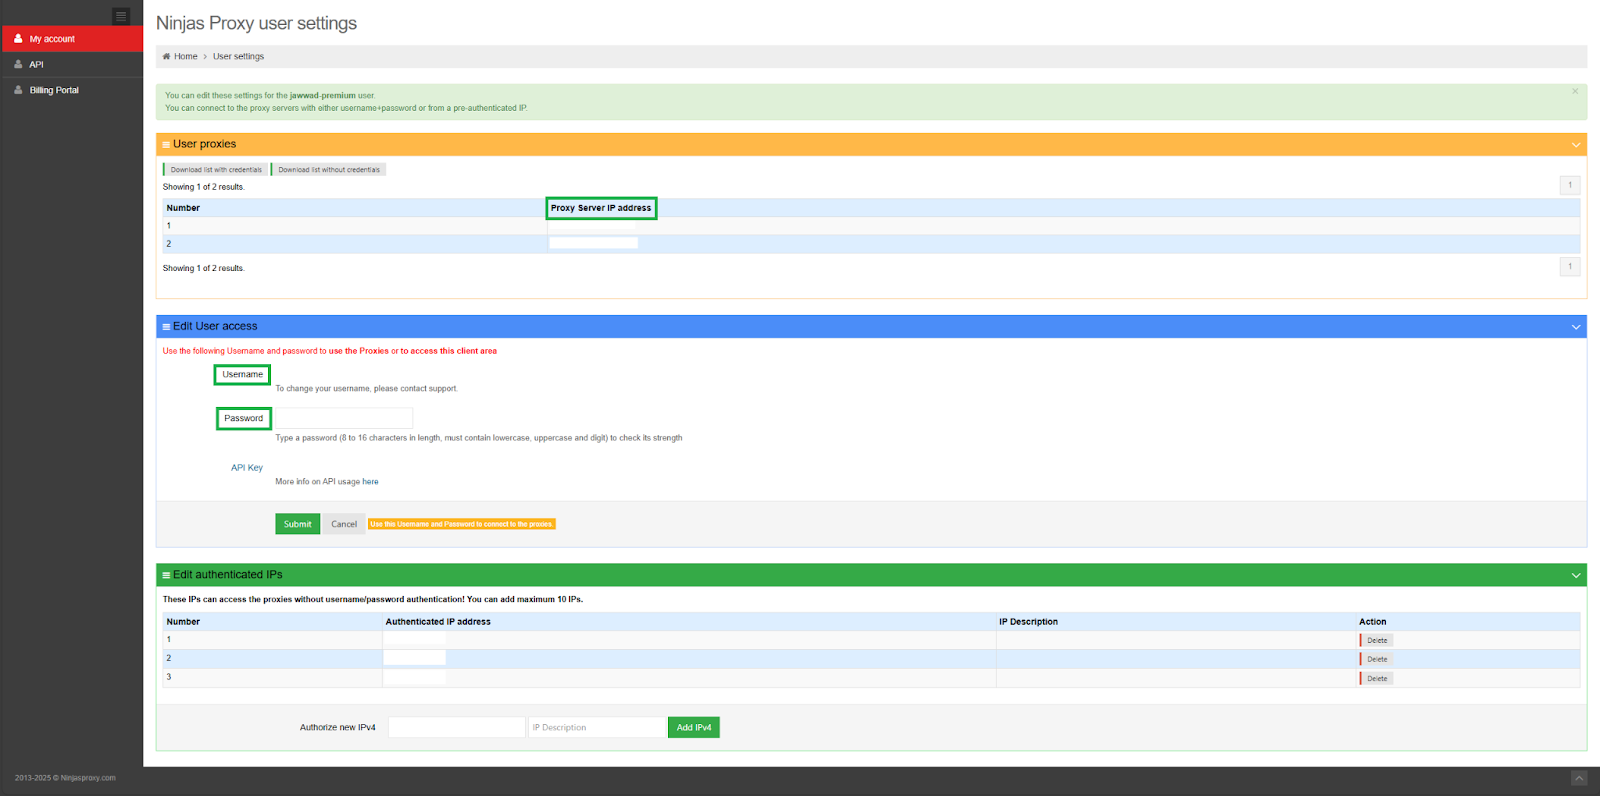Click the Action column header
Image resolution: width=1600 pixels, height=796 pixels.
1372,622
